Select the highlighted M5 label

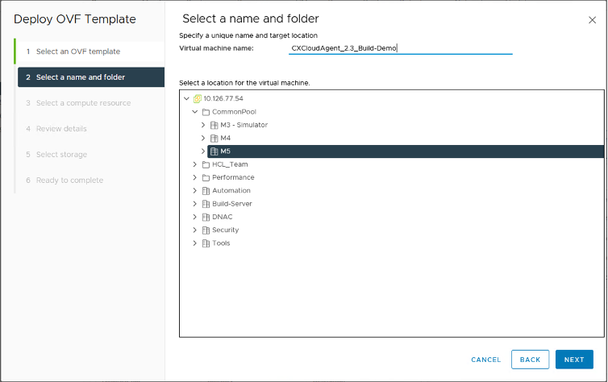point(225,151)
